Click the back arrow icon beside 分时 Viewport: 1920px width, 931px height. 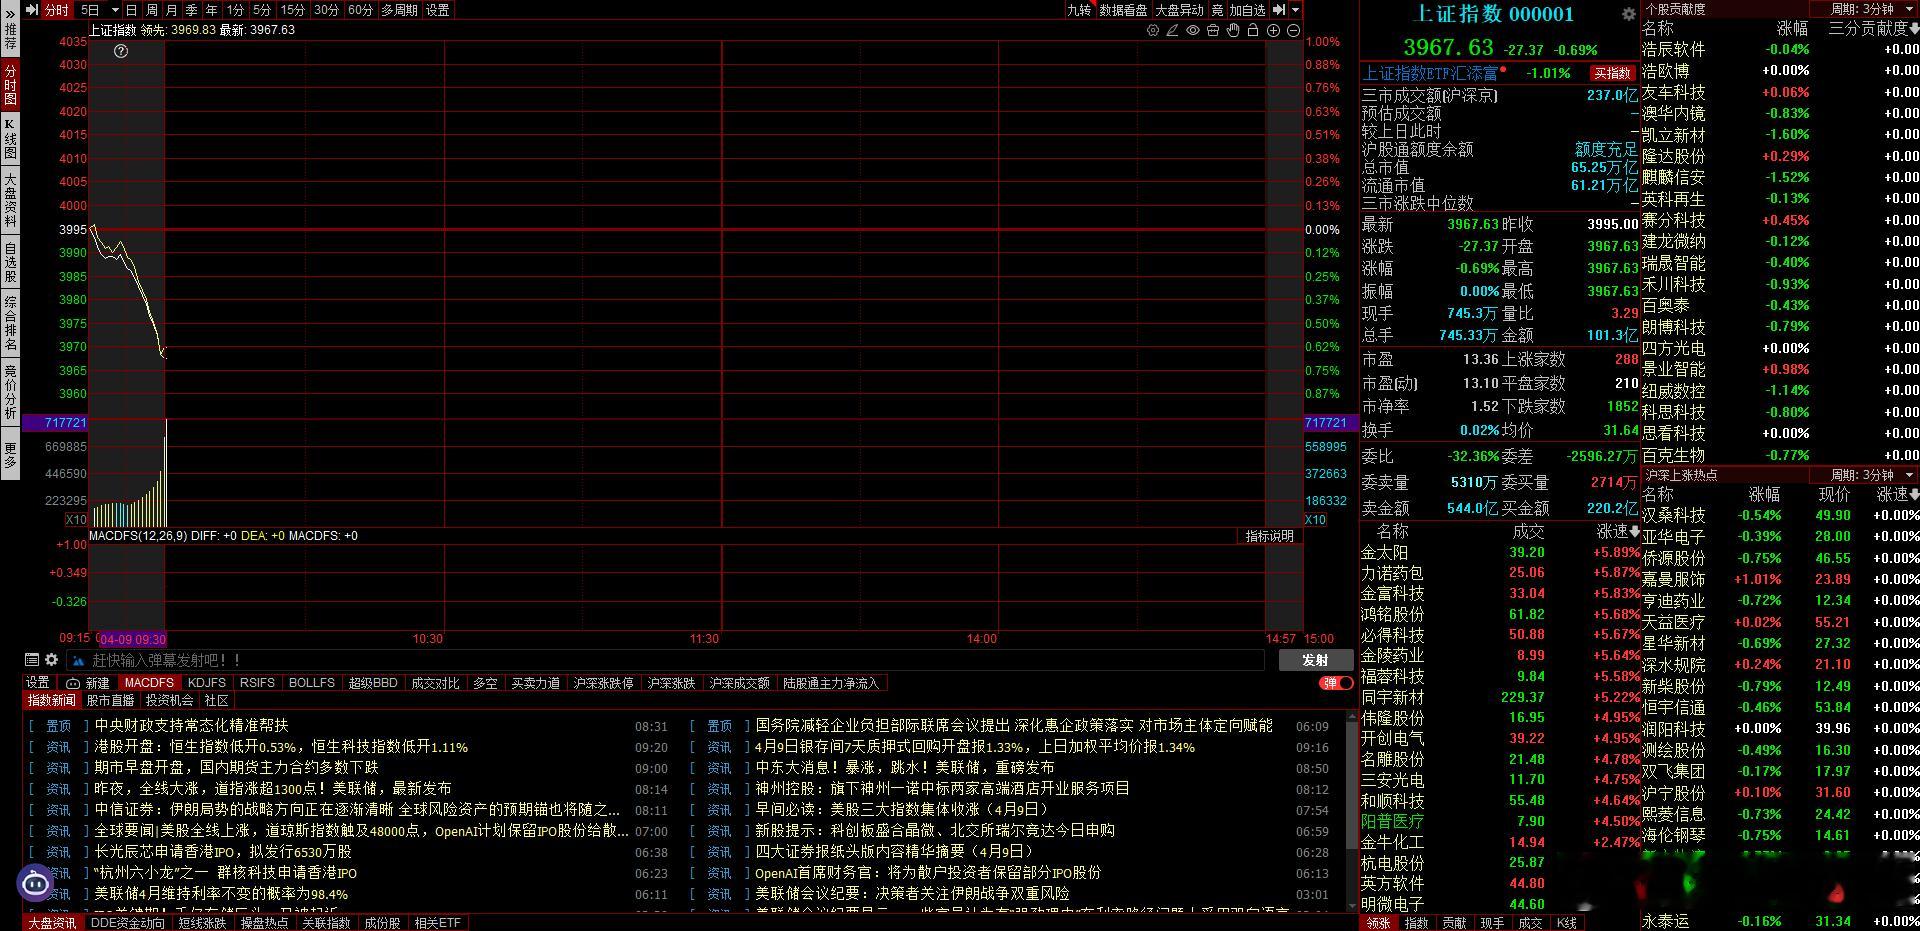click(x=32, y=10)
